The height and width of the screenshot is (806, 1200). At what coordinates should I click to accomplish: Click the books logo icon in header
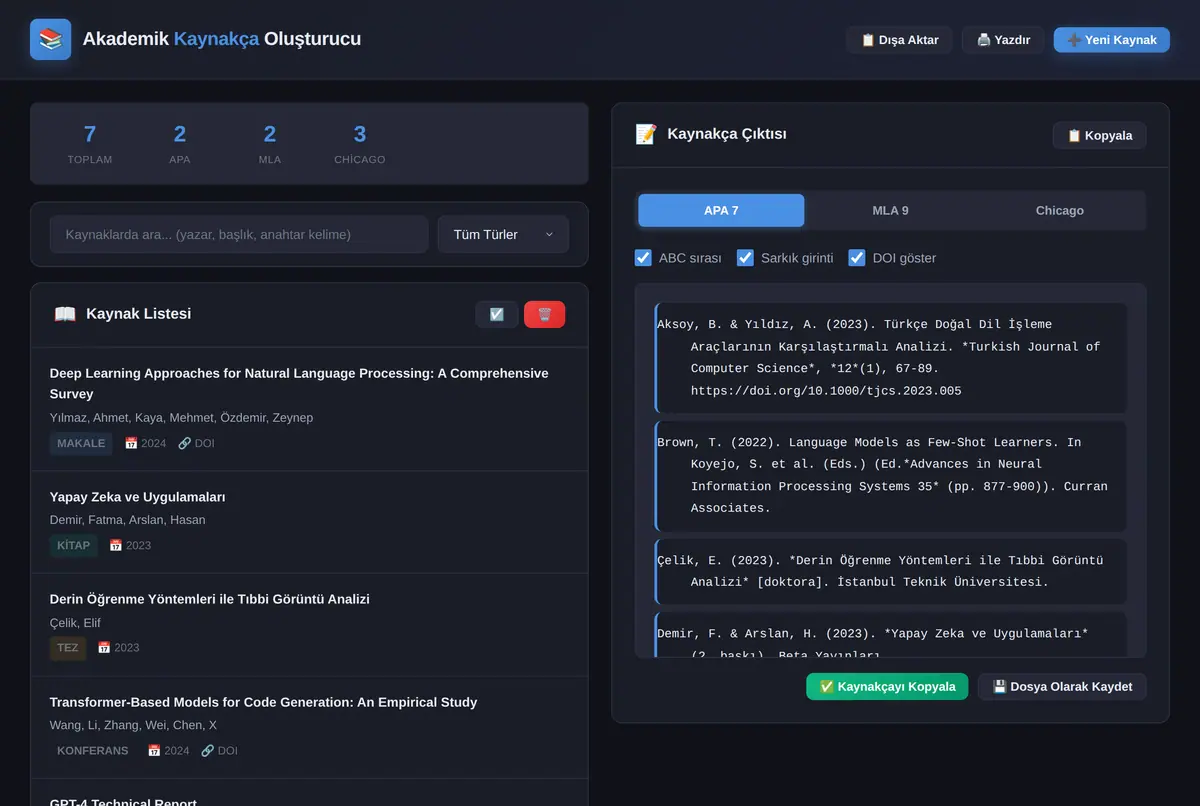pos(50,39)
